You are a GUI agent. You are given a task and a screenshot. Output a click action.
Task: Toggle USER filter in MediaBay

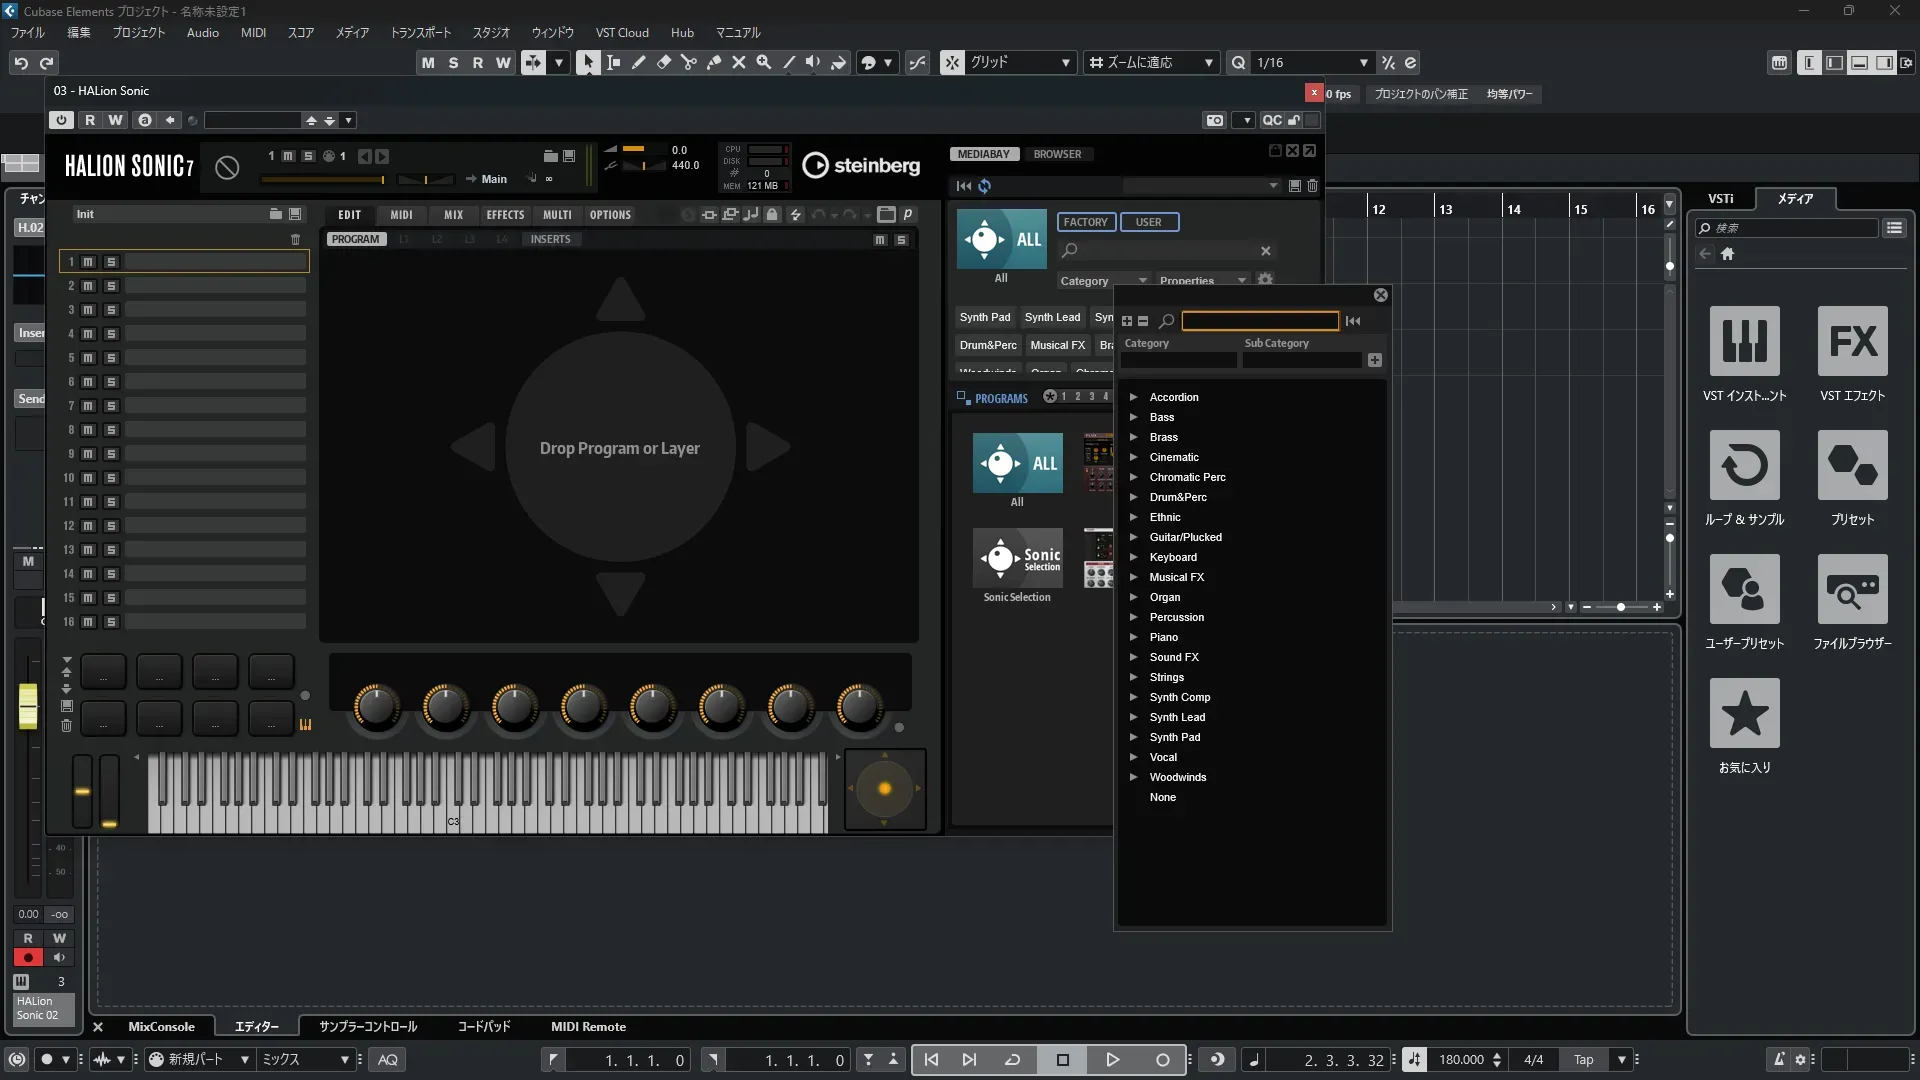(x=1148, y=222)
